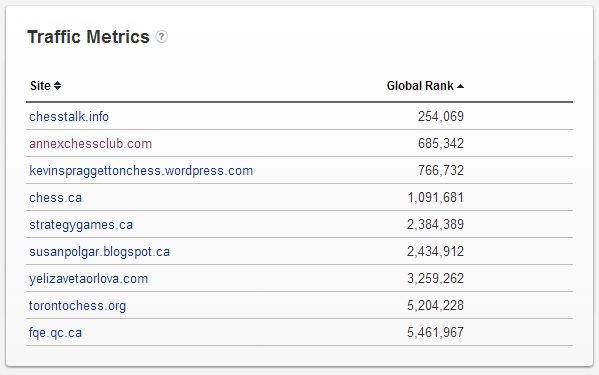Follow the strategygames.ca link
Viewport: 599px width, 375px height.
[x=81, y=225]
